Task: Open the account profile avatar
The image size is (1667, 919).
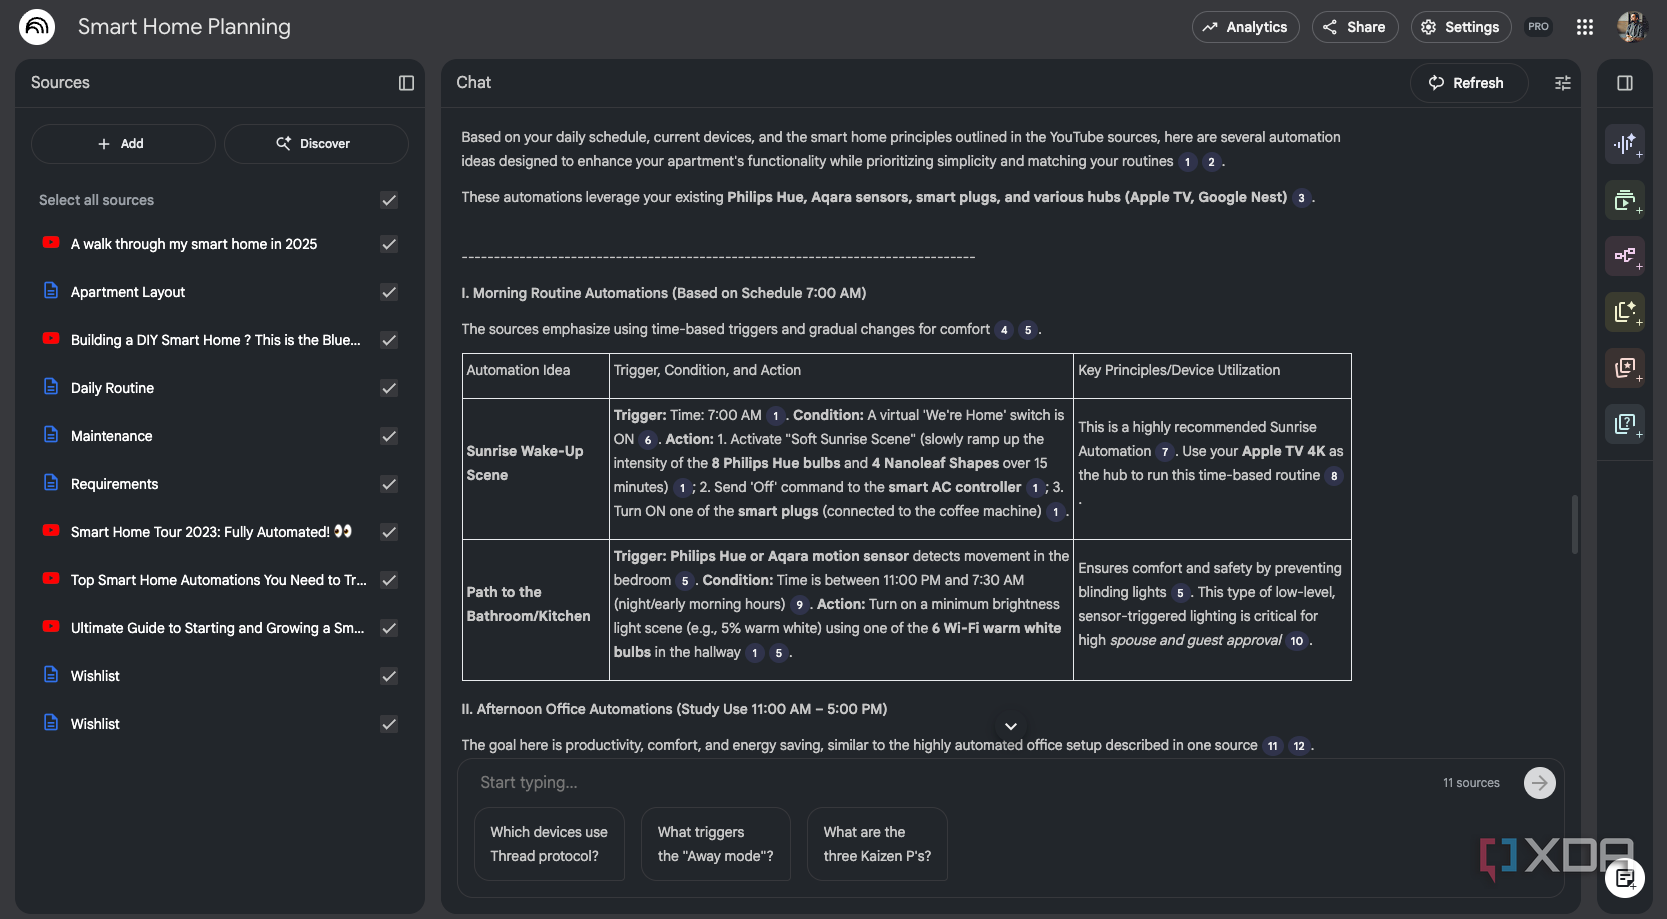Action: [1632, 27]
